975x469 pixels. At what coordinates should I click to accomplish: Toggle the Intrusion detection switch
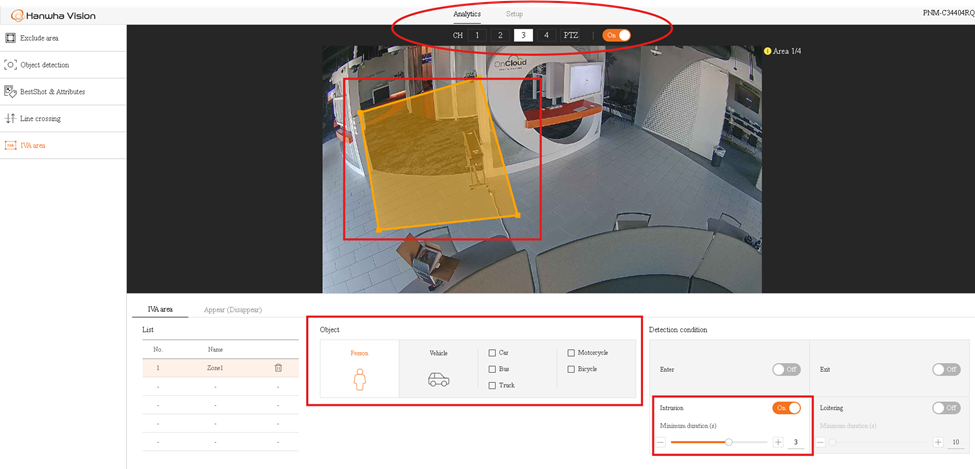point(786,408)
